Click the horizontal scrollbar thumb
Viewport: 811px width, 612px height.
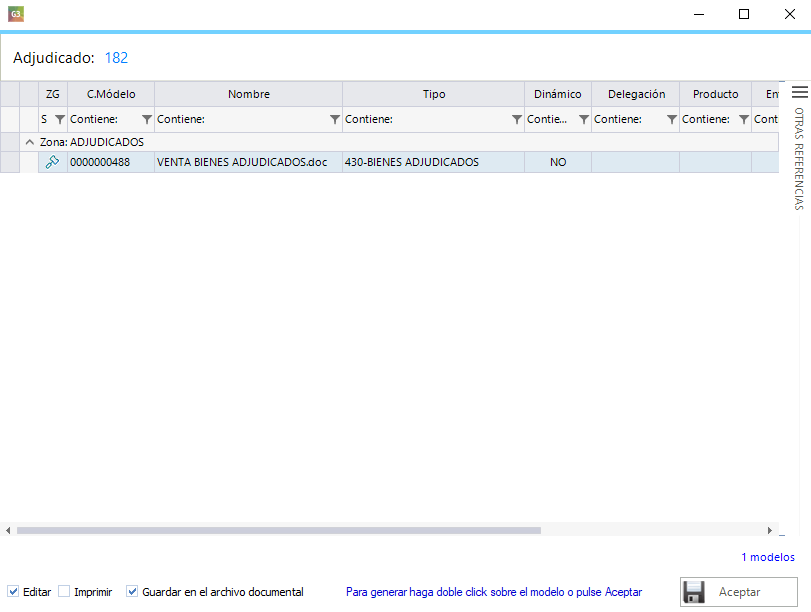click(279, 530)
